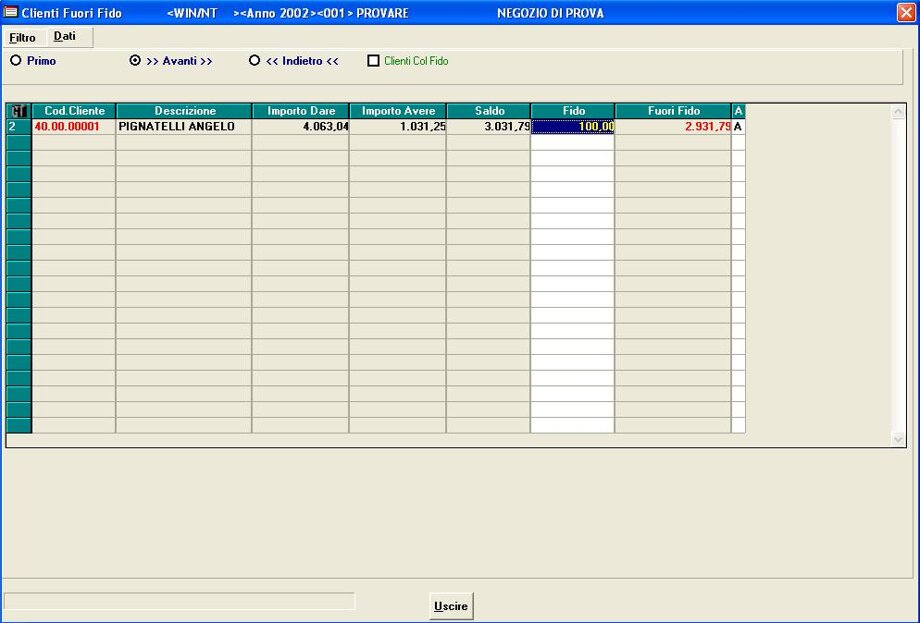The image size is (920, 623).
Task: Click scroll up arrow of the grid
Action: coord(897,112)
